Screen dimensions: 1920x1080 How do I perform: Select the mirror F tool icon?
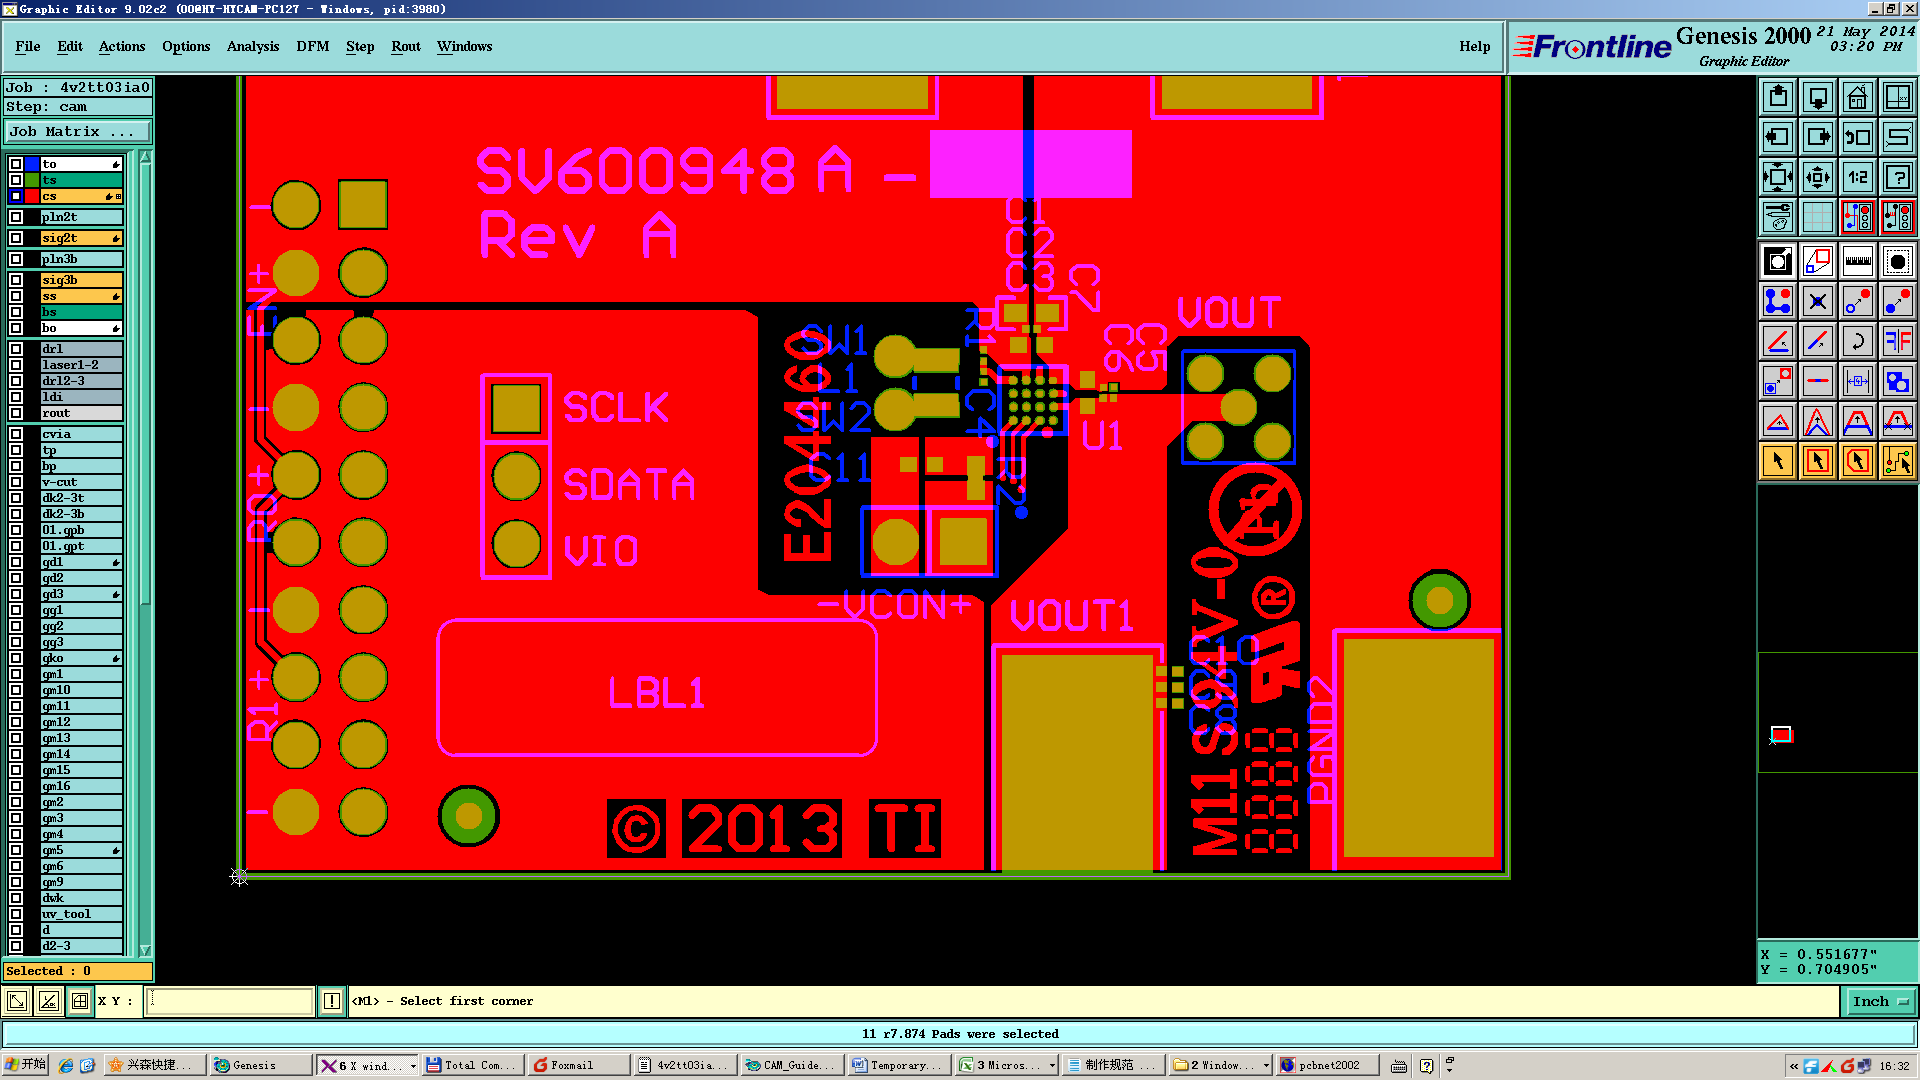[1897, 341]
